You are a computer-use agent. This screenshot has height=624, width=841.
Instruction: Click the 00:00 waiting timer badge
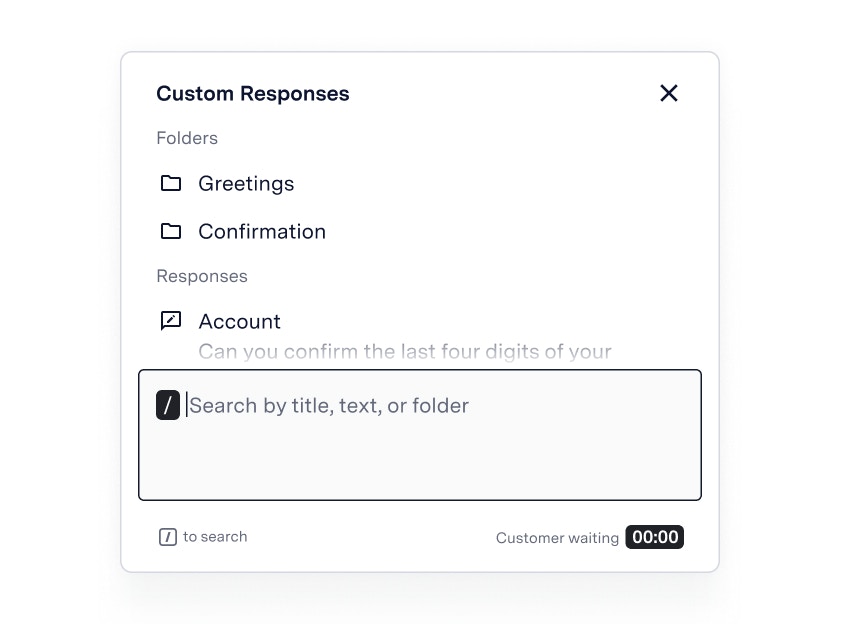coord(655,537)
